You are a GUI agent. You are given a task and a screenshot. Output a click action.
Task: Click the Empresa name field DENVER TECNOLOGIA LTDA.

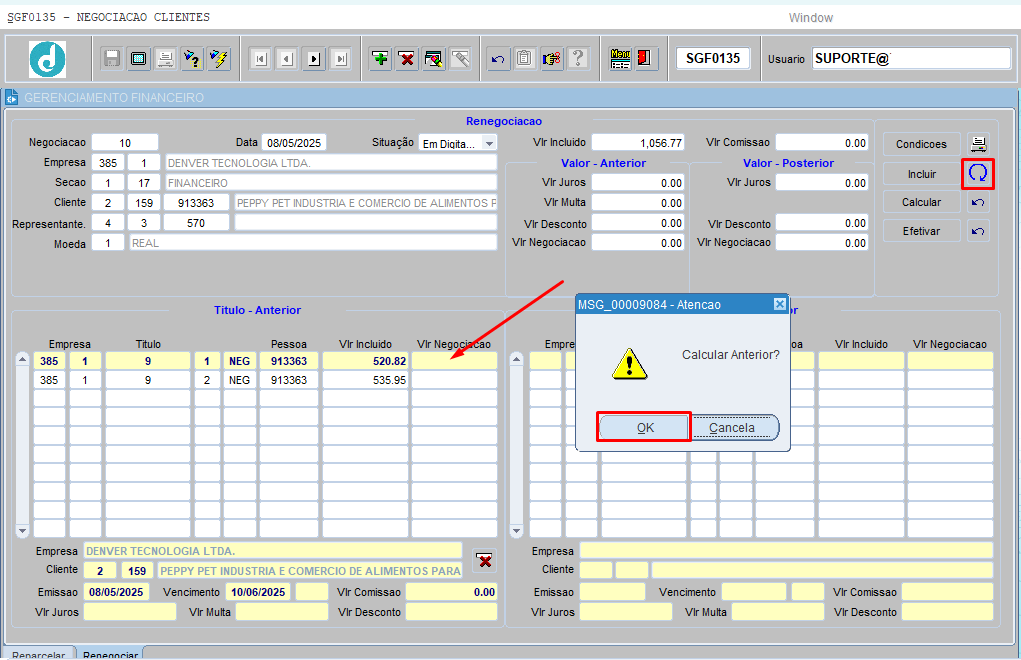[331, 163]
